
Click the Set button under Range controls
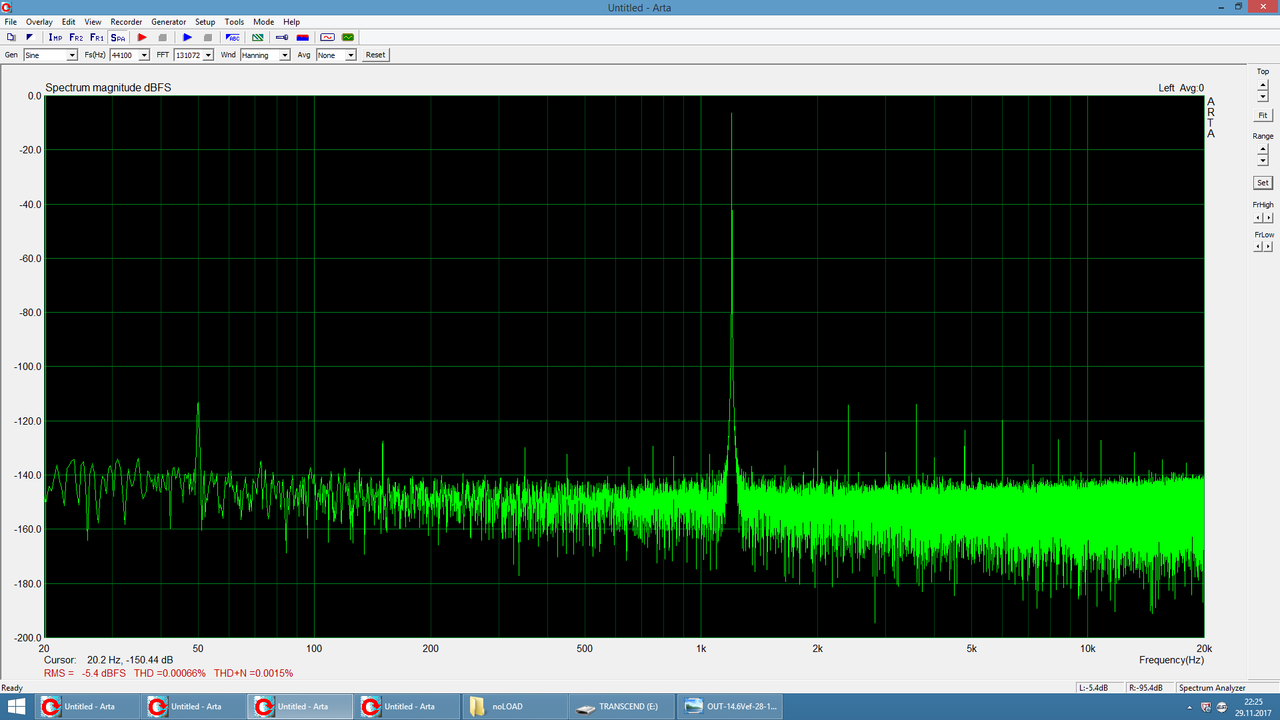coord(1262,182)
